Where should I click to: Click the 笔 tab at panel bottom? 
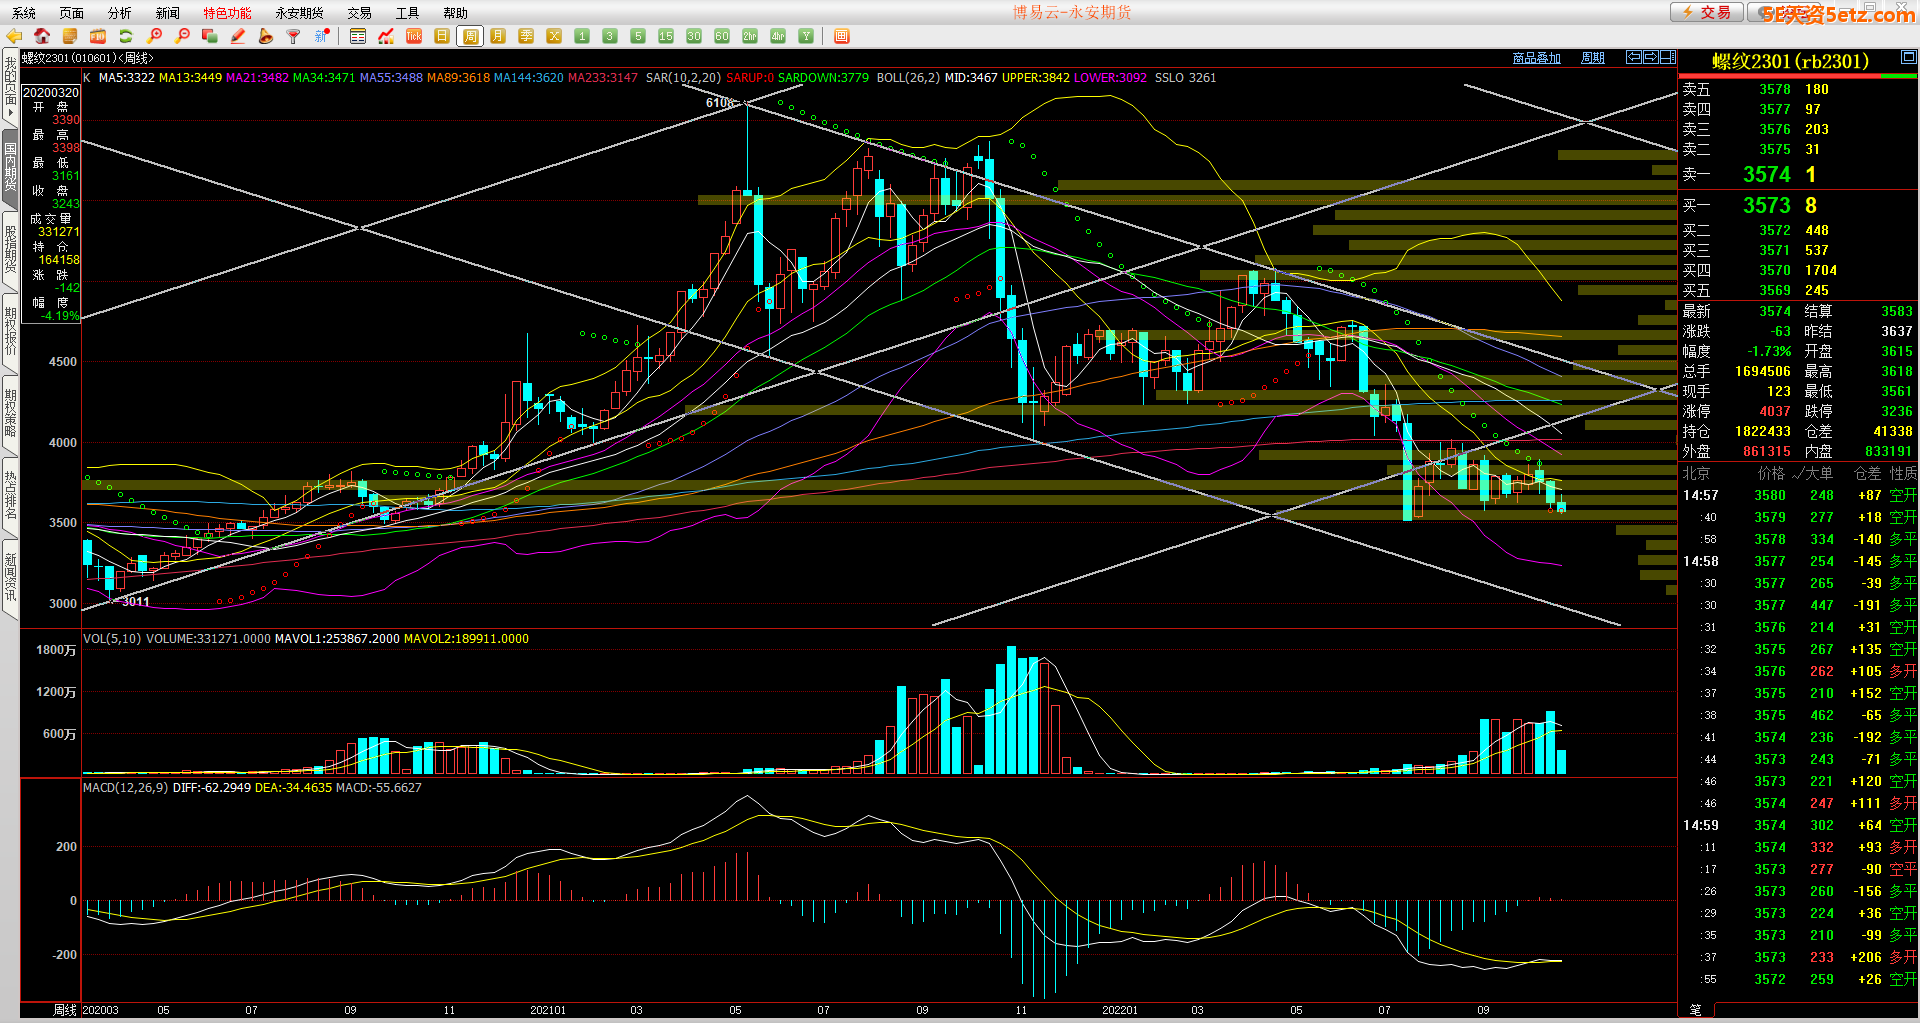pos(1696,1010)
